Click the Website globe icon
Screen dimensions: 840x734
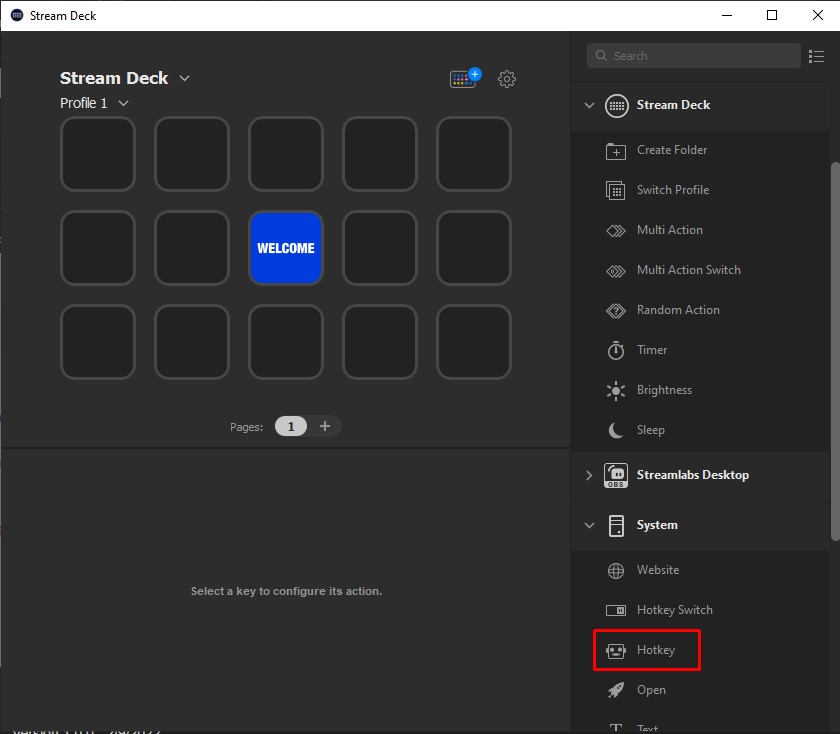pos(616,571)
